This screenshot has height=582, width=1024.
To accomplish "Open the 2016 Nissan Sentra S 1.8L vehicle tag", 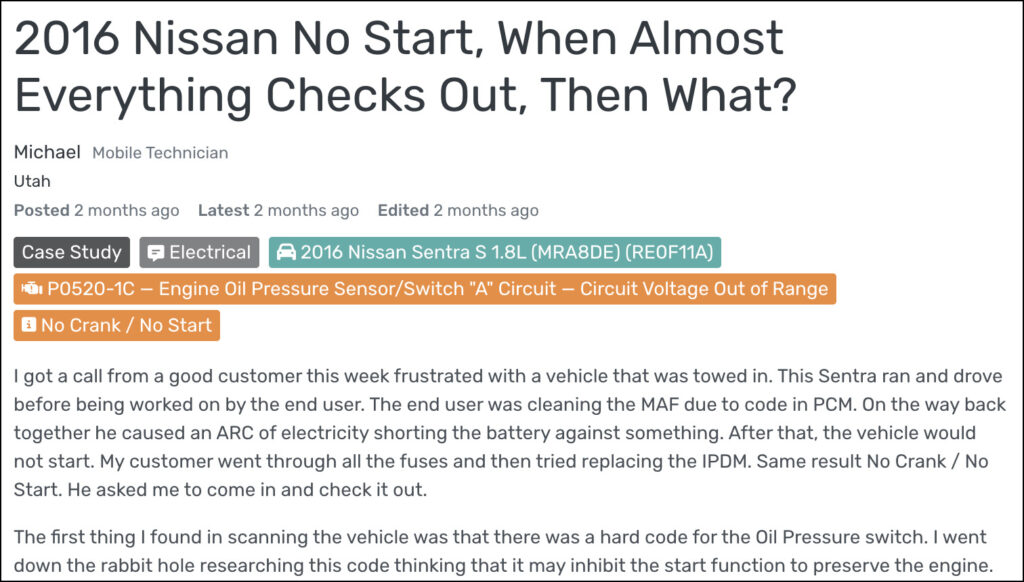I will click(495, 253).
